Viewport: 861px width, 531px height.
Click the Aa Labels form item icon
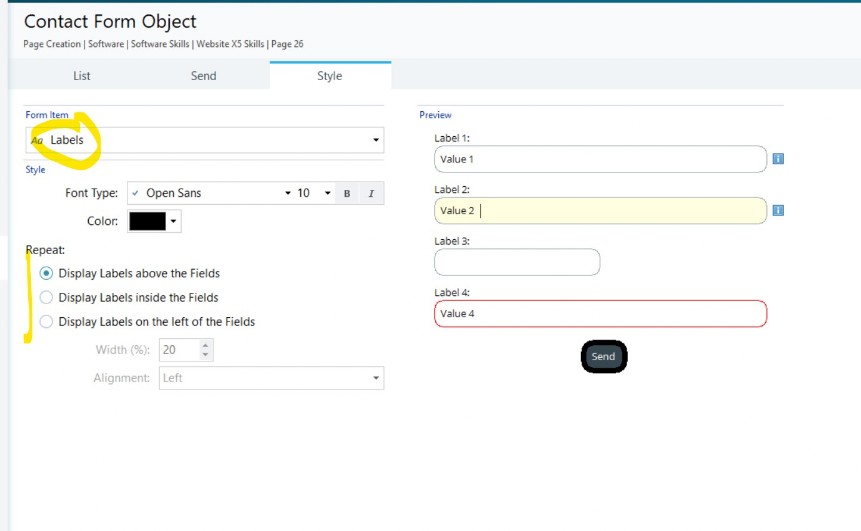[x=37, y=141]
